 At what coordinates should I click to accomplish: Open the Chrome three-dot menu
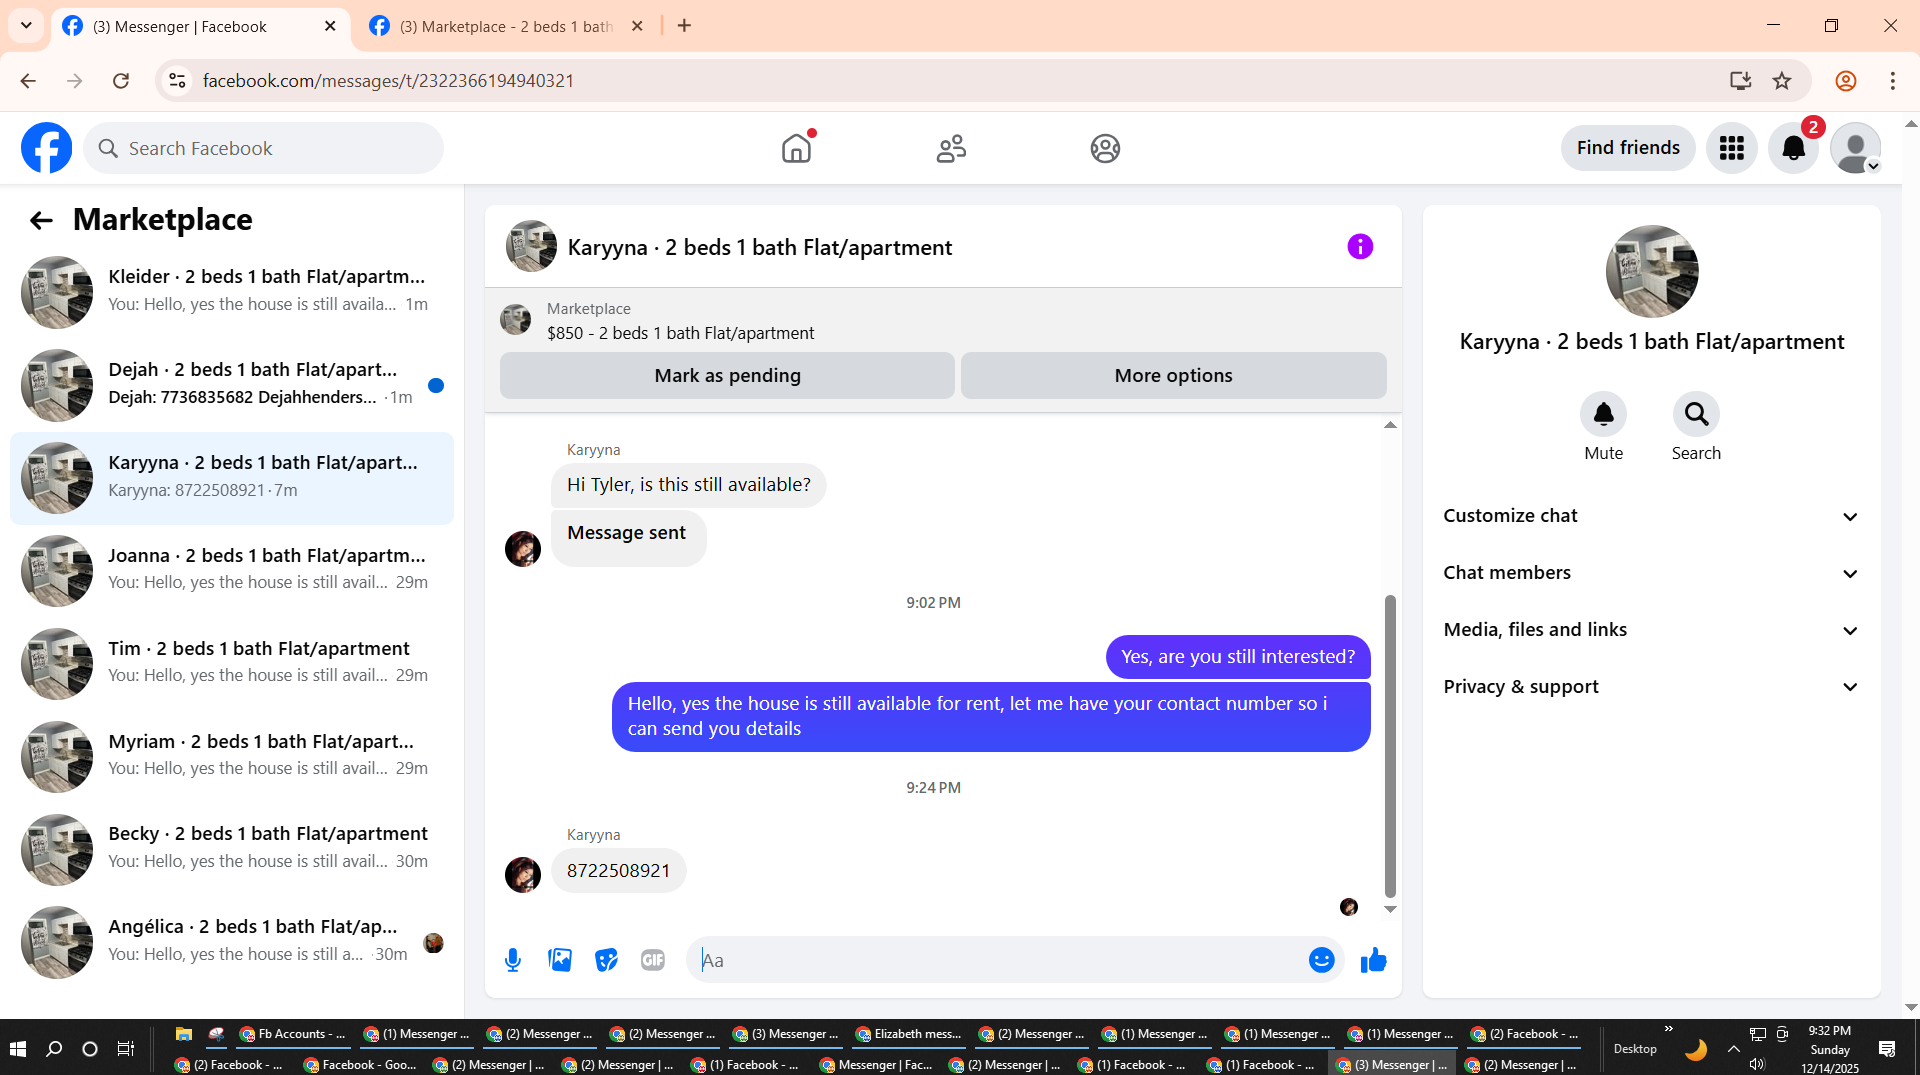click(x=1893, y=81)
